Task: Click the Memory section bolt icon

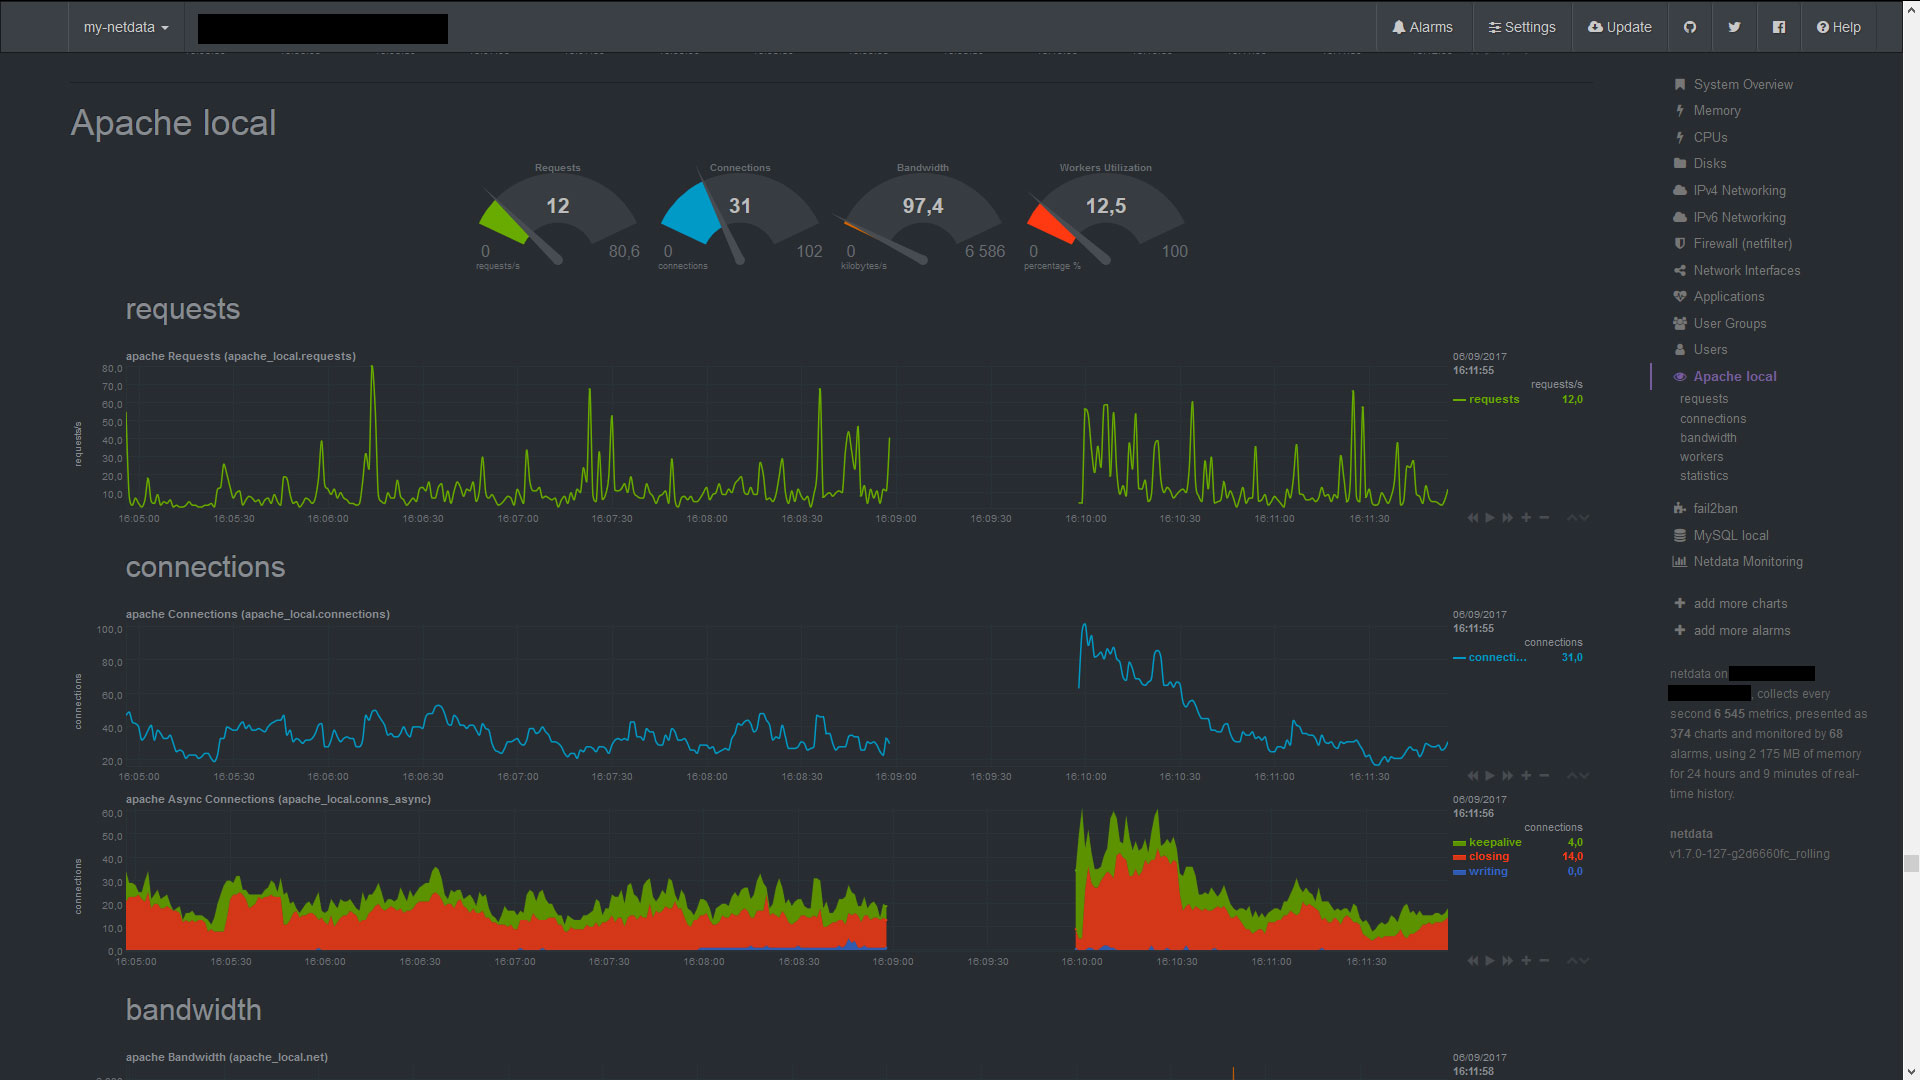Action: 1680,111
